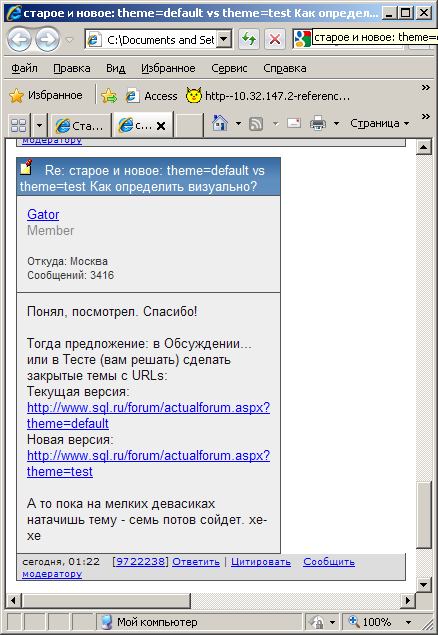This screenshot has width=438, height=635.
Task: Open the recent pages dropdown next to Forward
Action: pos(70,40)
